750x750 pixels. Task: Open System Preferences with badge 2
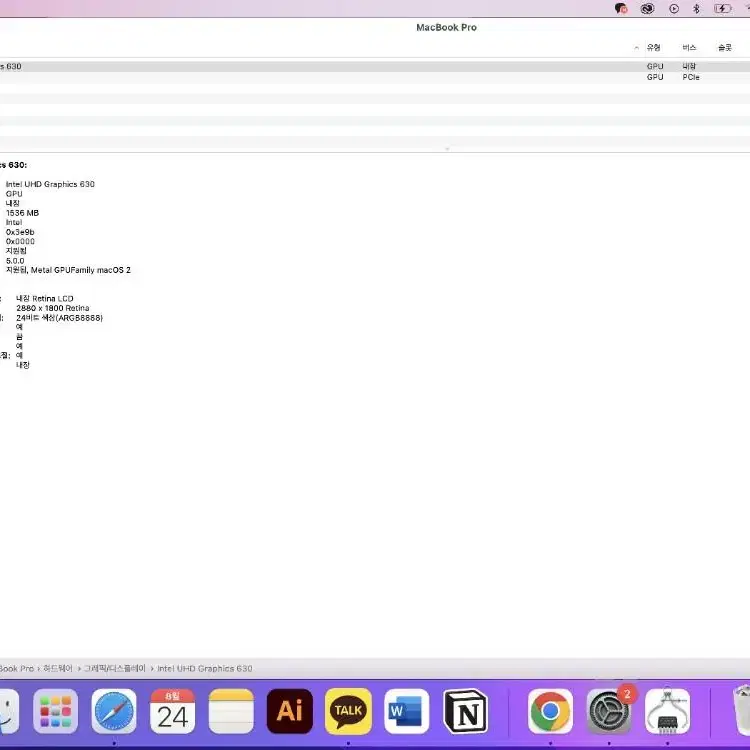point(608,711)
